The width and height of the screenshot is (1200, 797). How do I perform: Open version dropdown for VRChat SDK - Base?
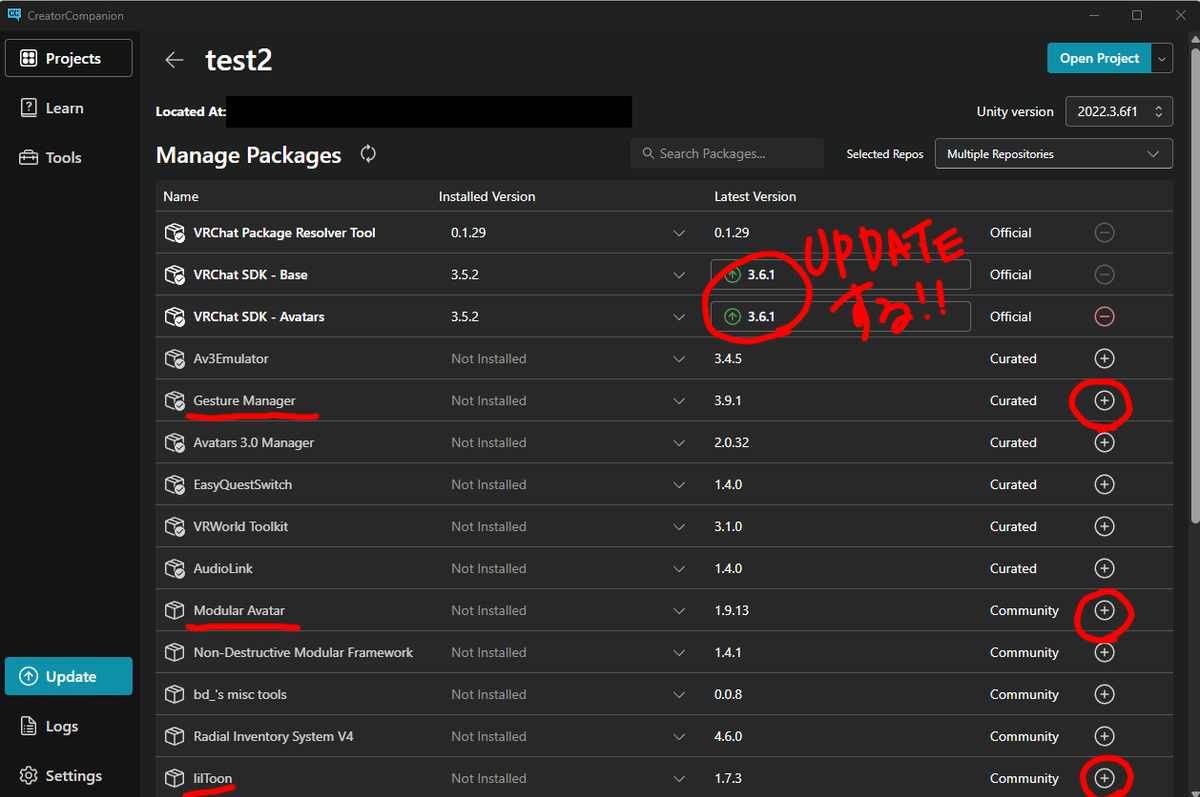[680, 274]
